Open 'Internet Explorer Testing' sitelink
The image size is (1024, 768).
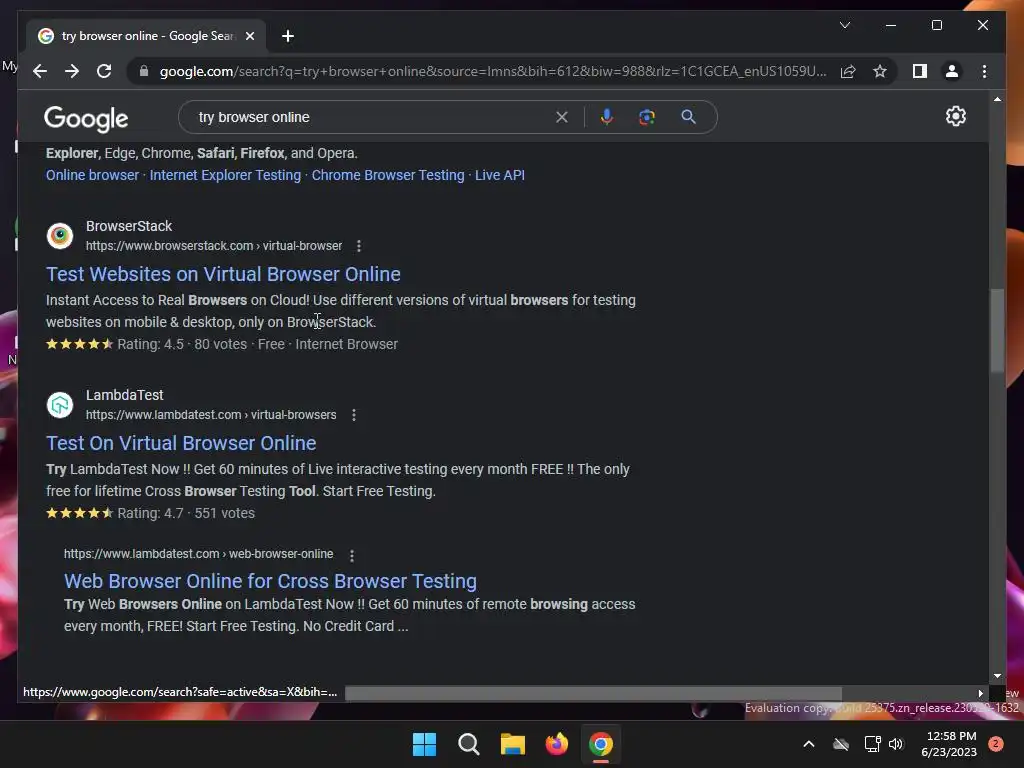coord(225,175)
